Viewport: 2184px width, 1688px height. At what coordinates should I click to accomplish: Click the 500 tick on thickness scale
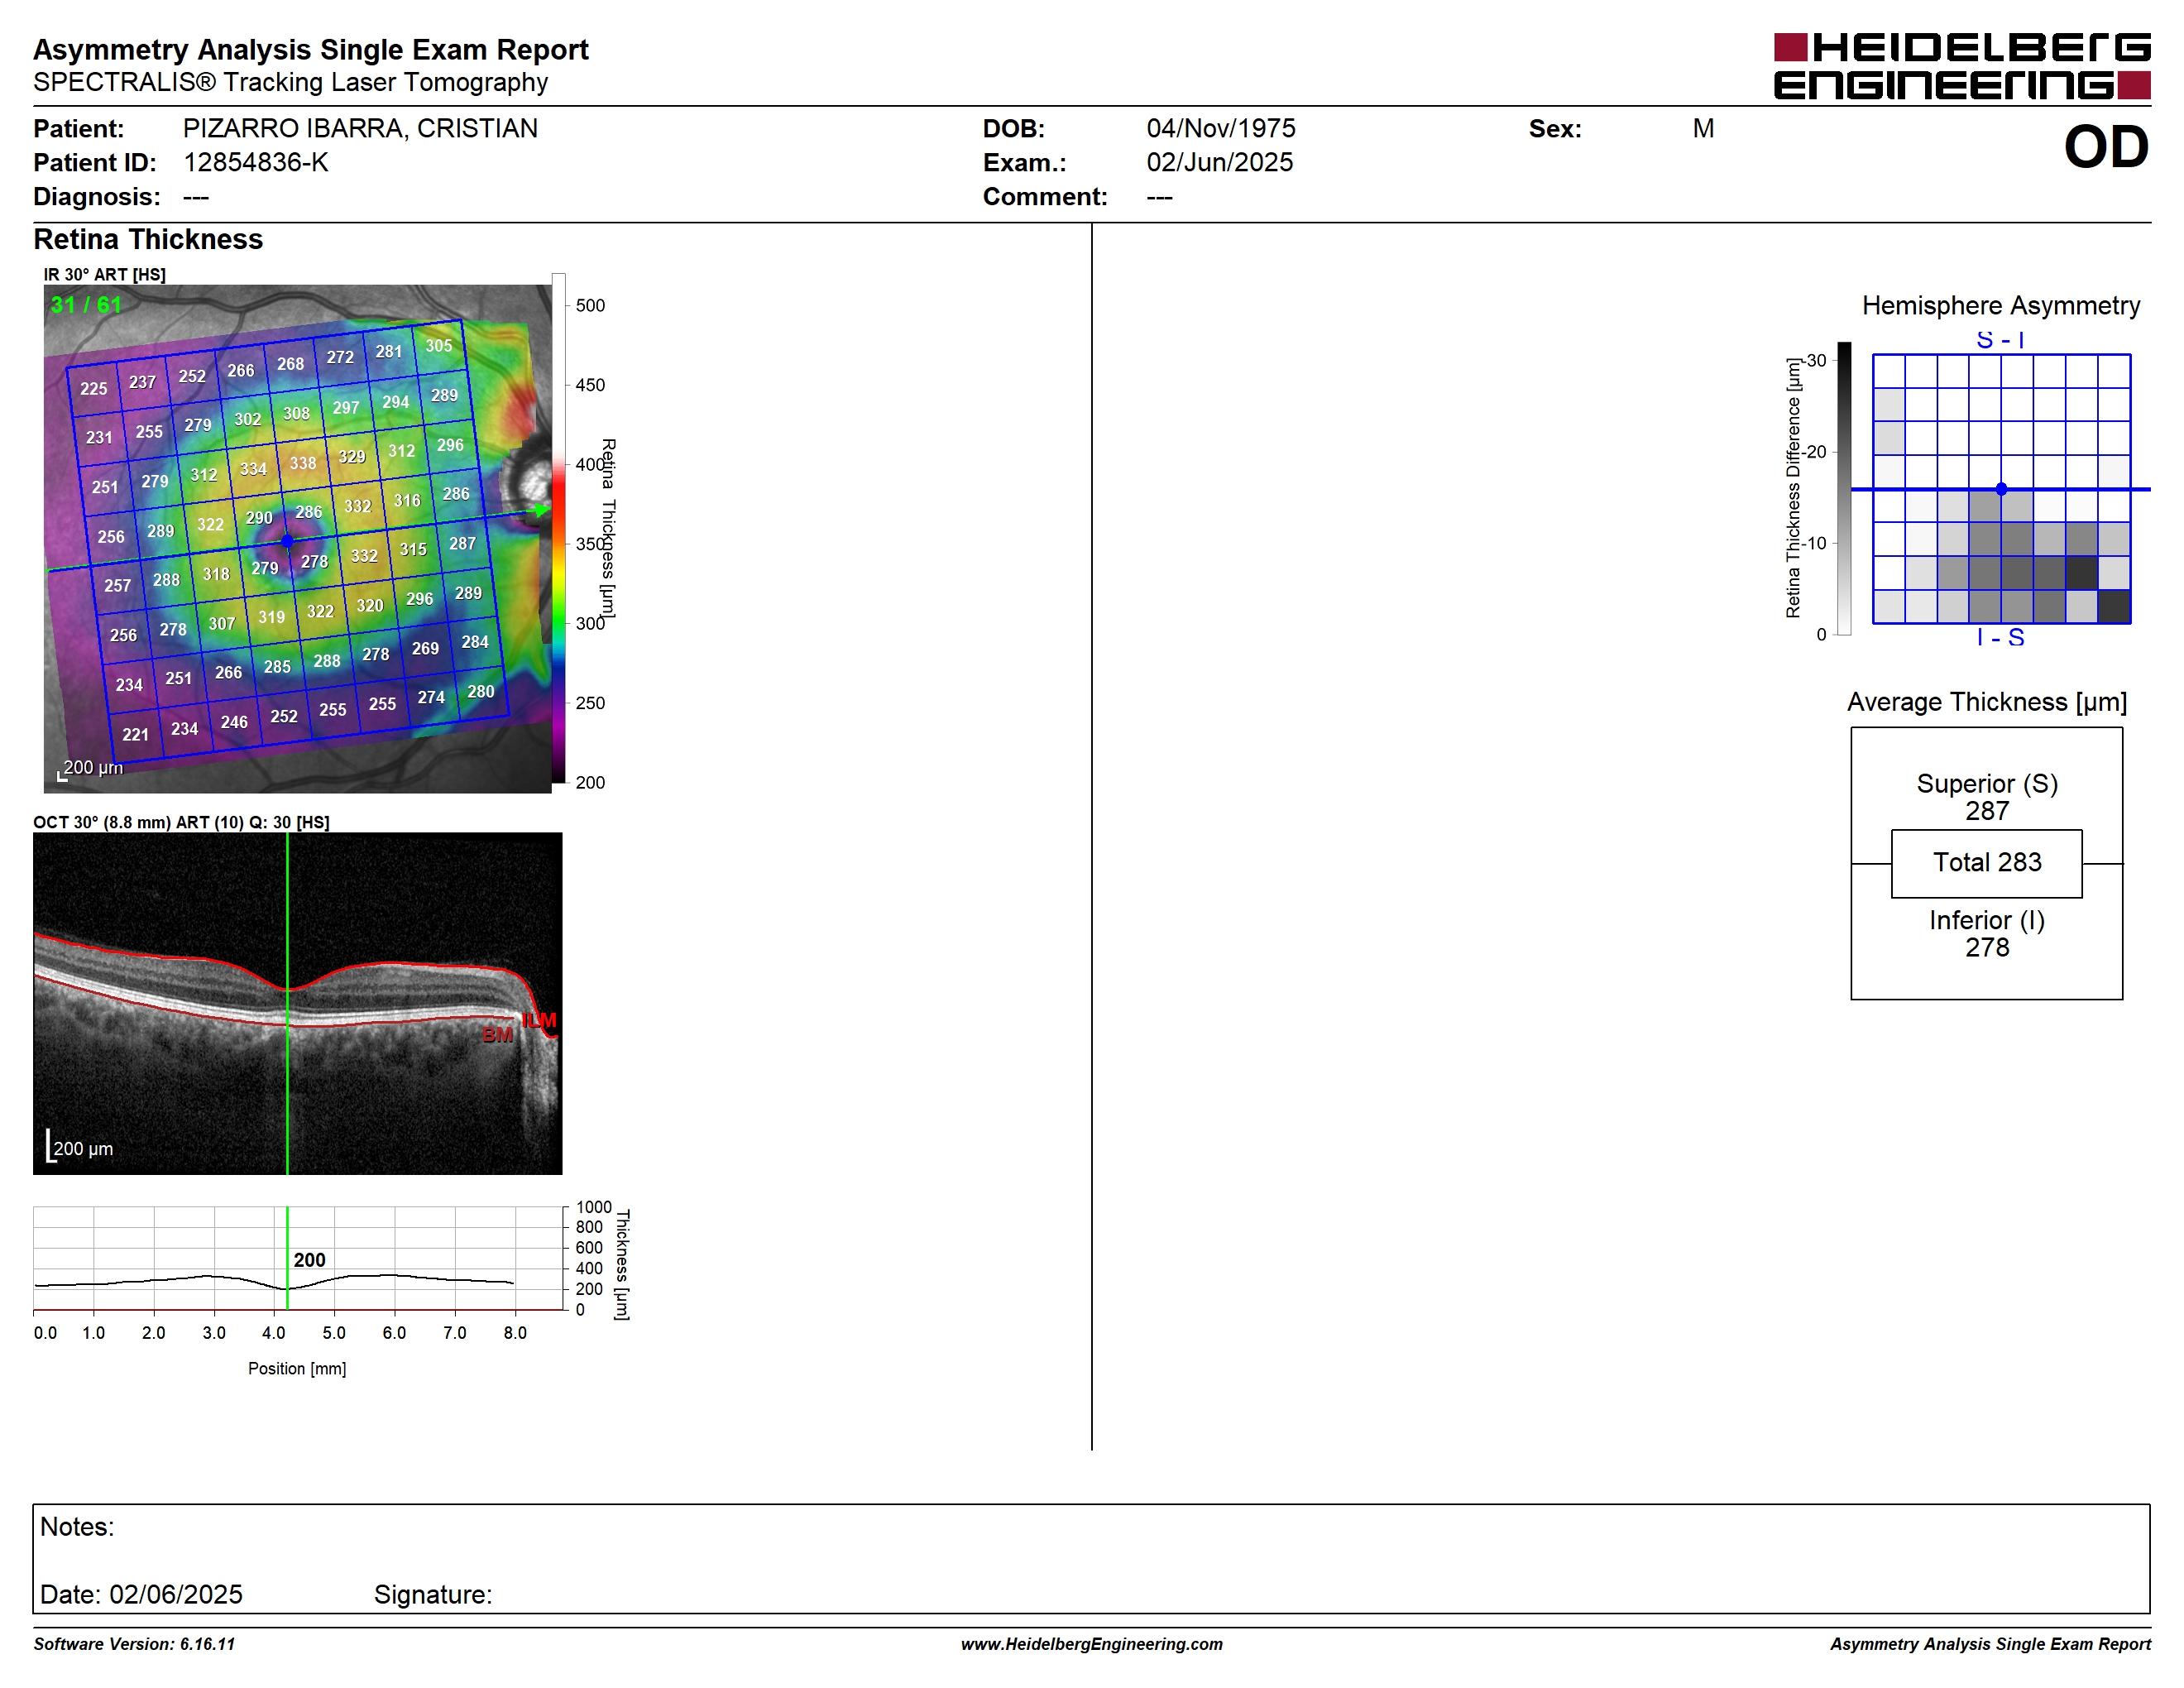click(590, 305)
